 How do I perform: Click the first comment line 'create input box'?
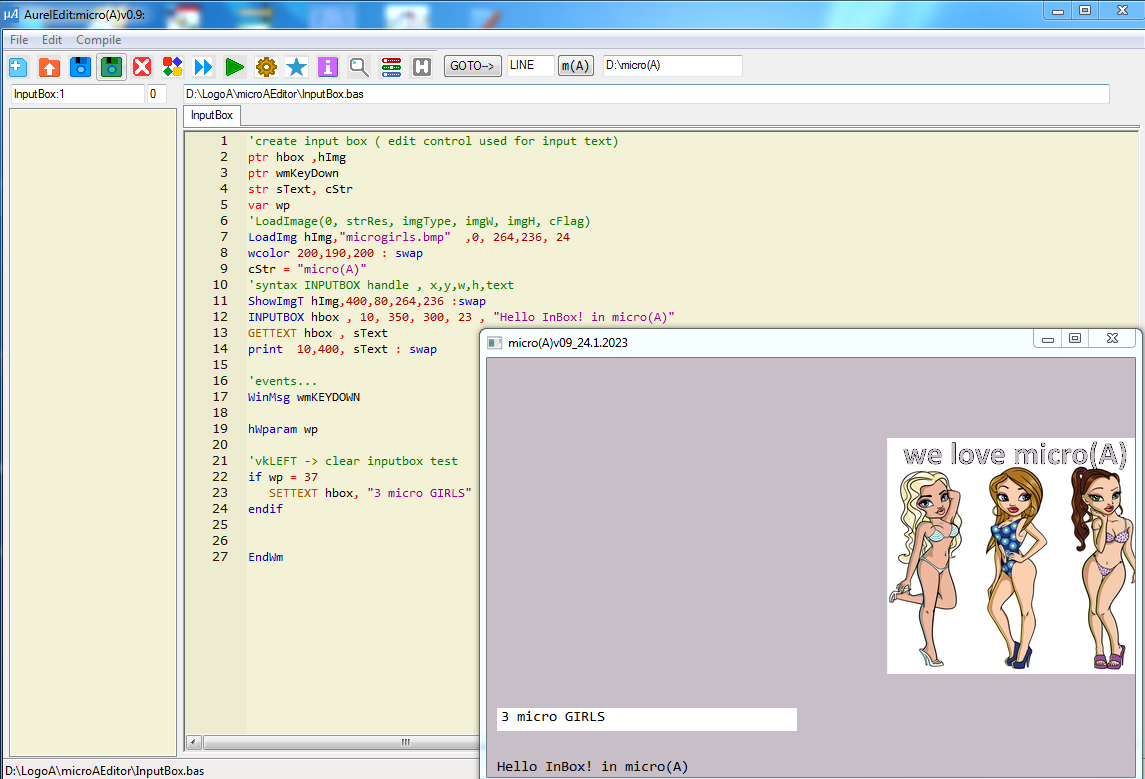[x=433, y=142]
